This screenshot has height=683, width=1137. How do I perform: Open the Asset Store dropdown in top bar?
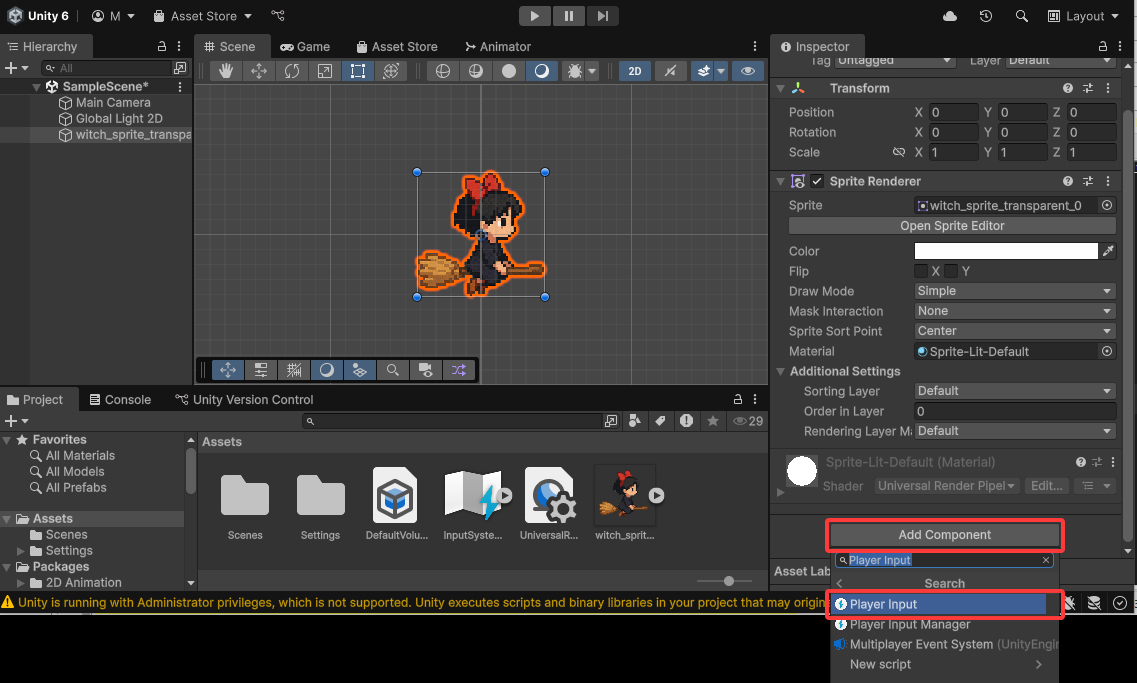coord(202,16)
